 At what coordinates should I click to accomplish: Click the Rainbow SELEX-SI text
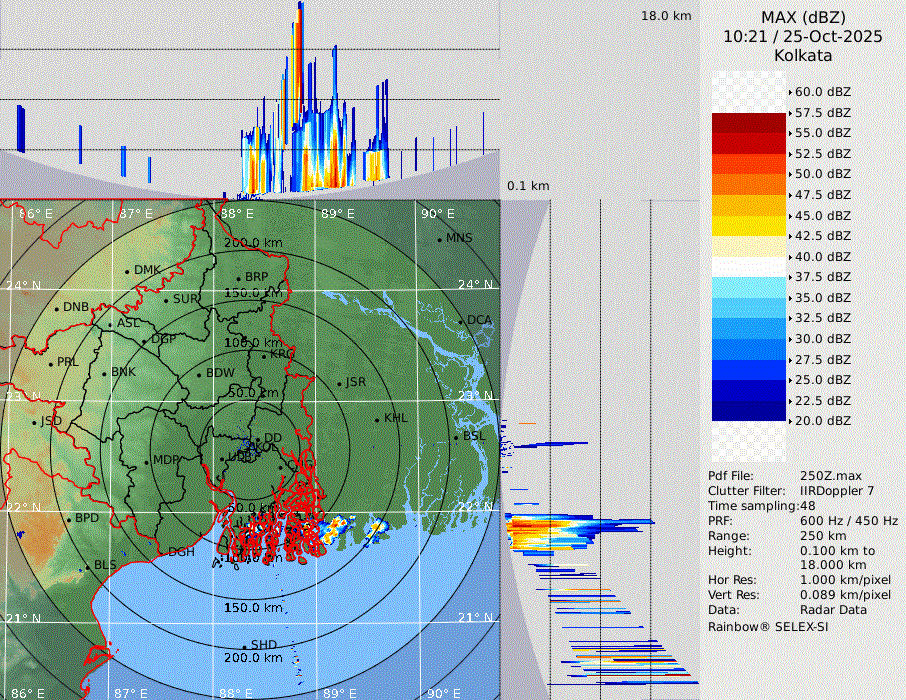point(768,626)
